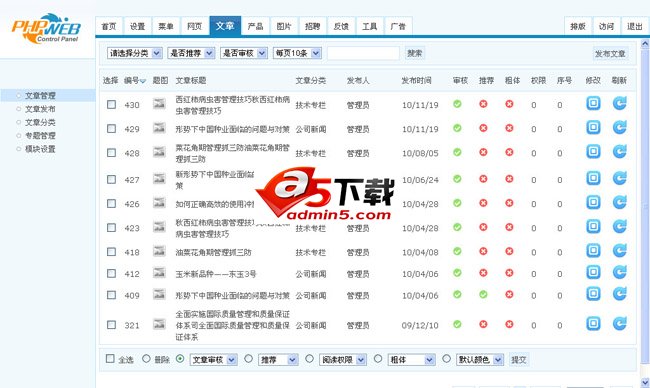Open the 图片 tab

284,26
